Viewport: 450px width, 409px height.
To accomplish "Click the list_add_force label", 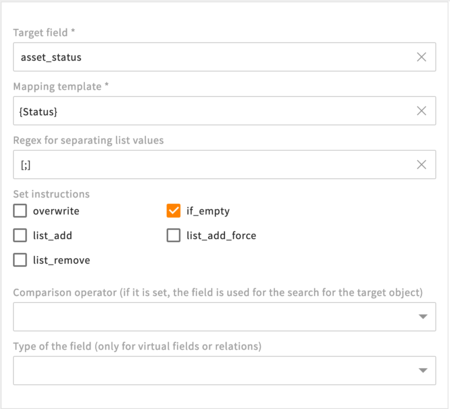I will pyautogui.click(x=221, y=236).
